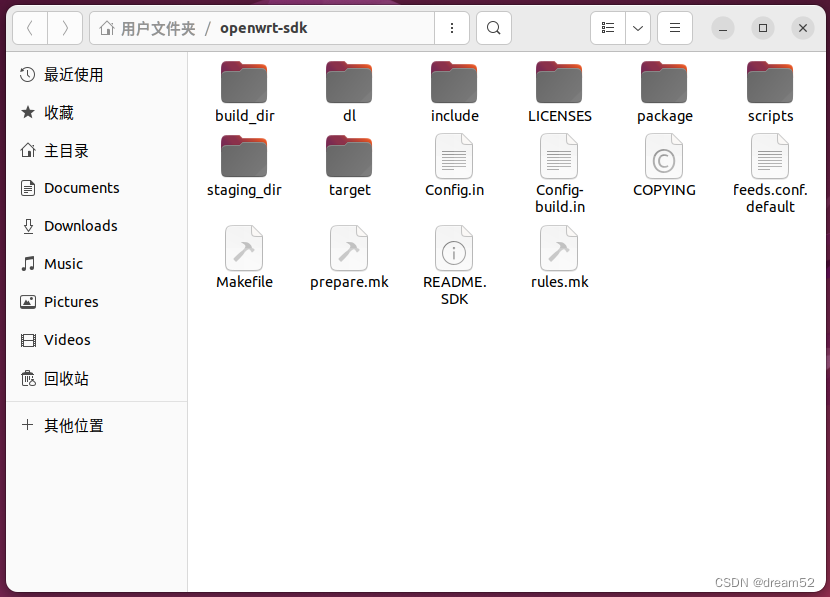830x597 pixels.
Task: Select the feeds.conf.default file icon
Action: point(770,156)
